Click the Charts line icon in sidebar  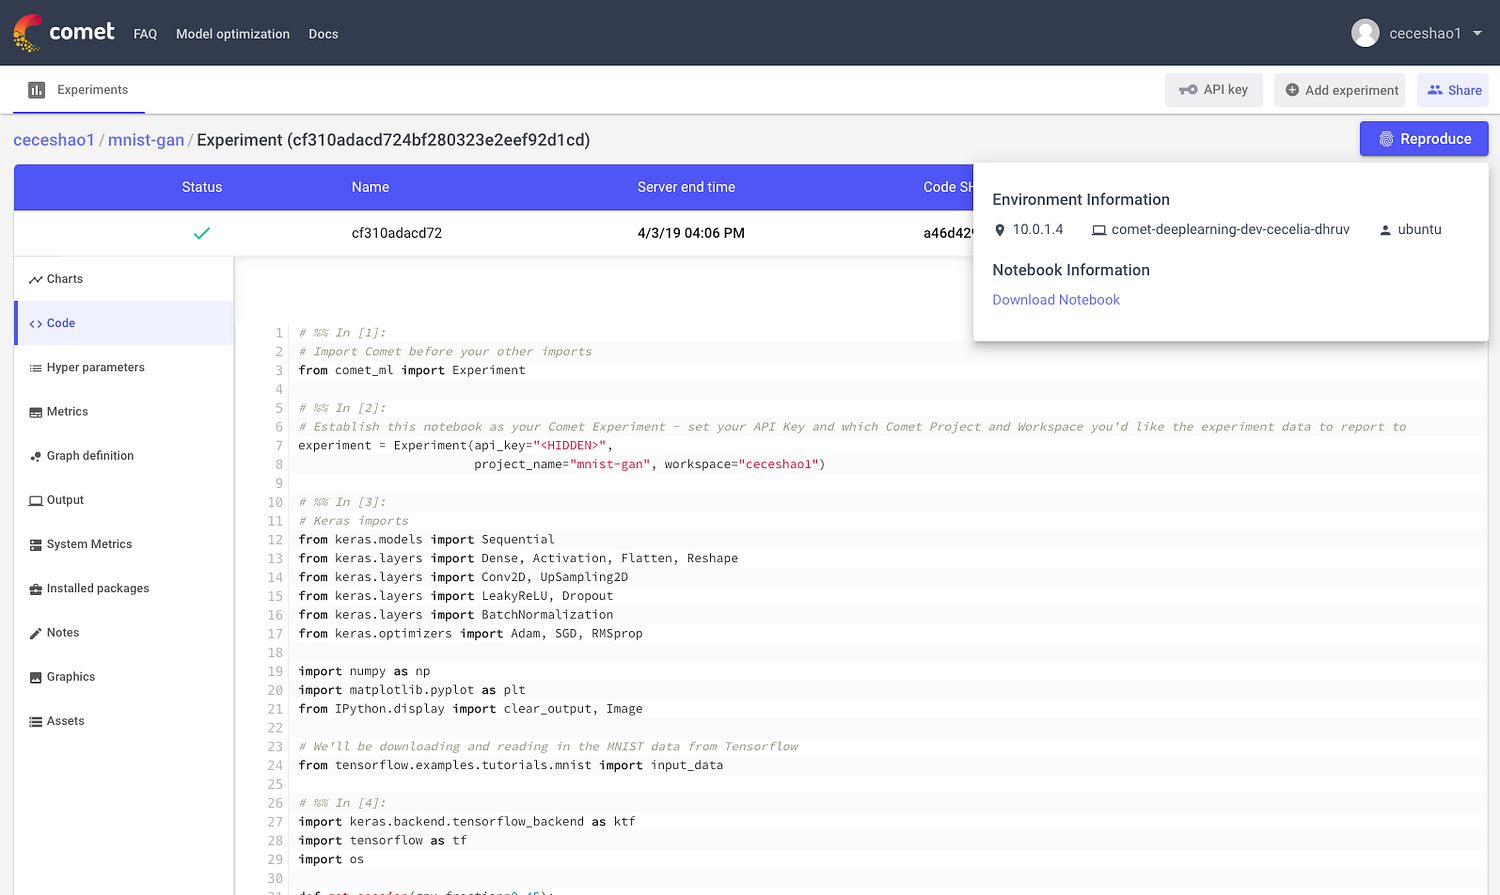[36, 279]
